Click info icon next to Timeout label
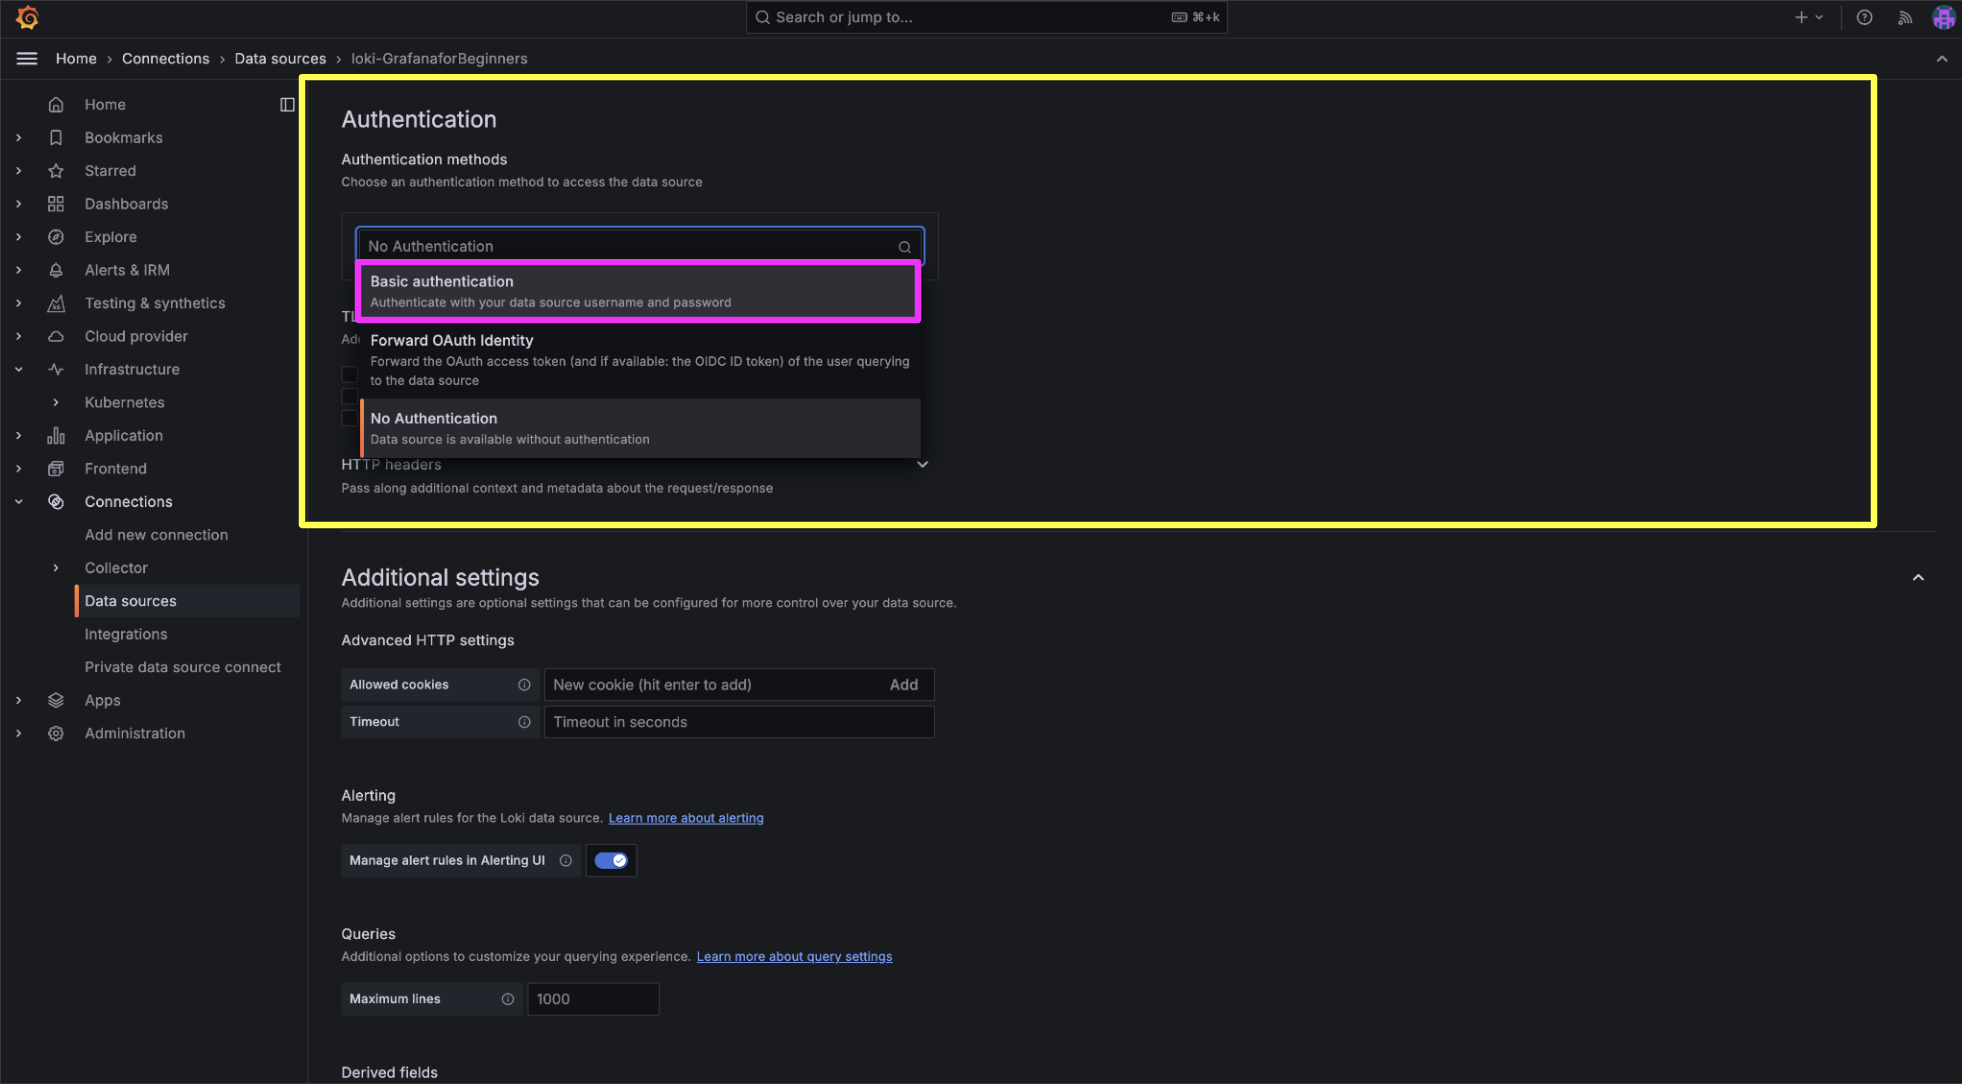Screen dimensions: 1962x1086 tap(524, 722)
